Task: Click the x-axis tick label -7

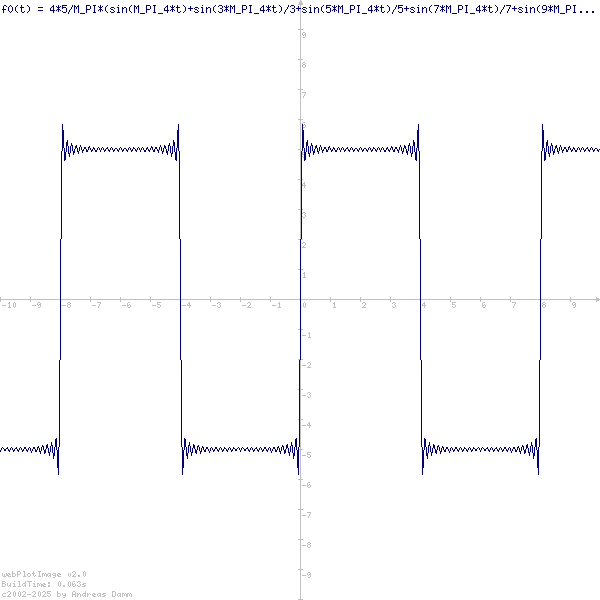Action: 96,305
